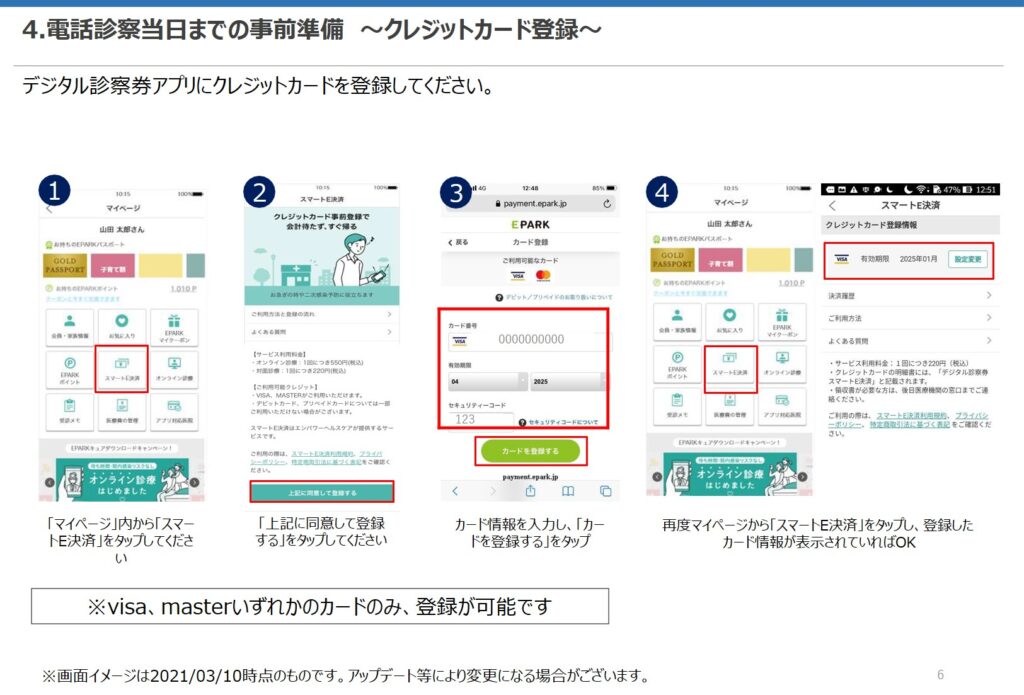This screenshot has width=1024, height=695.
Task: Open デビット/プリペイドのお取り扱い help link
Action: click(554, 297)
